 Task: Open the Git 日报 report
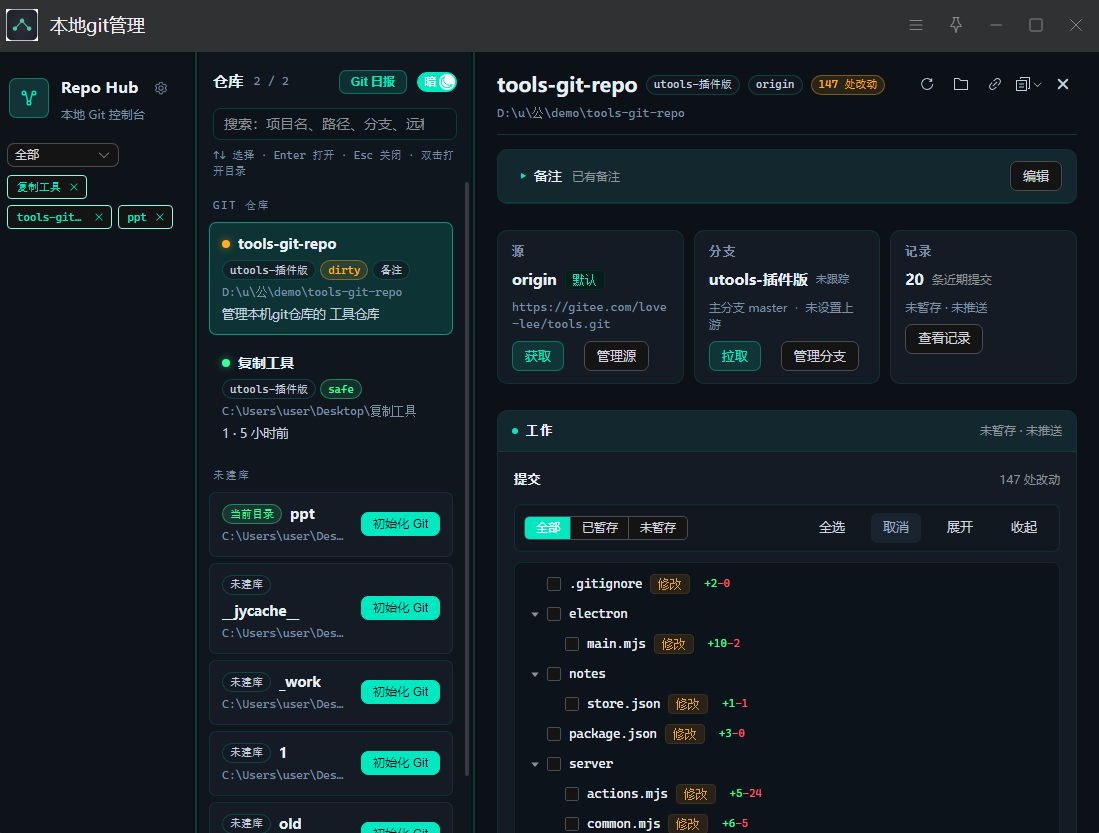(373, 82)
